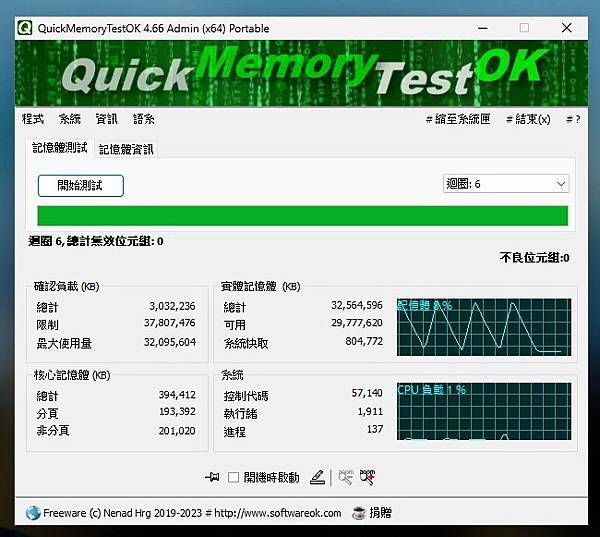This screenshot has width=600, height=537.
Task: Click the 不良位元組:0 text
Action: pyautogui.click(x=534, y=258)
